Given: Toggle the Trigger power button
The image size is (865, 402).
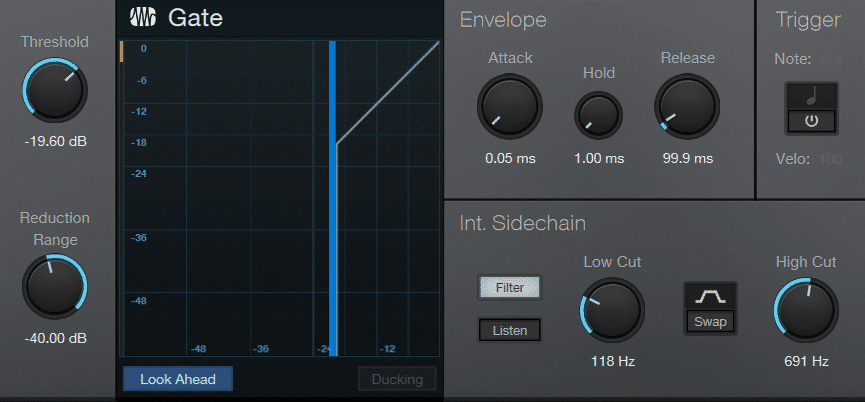Looking at the screenshot, I should tap(811, 121).
